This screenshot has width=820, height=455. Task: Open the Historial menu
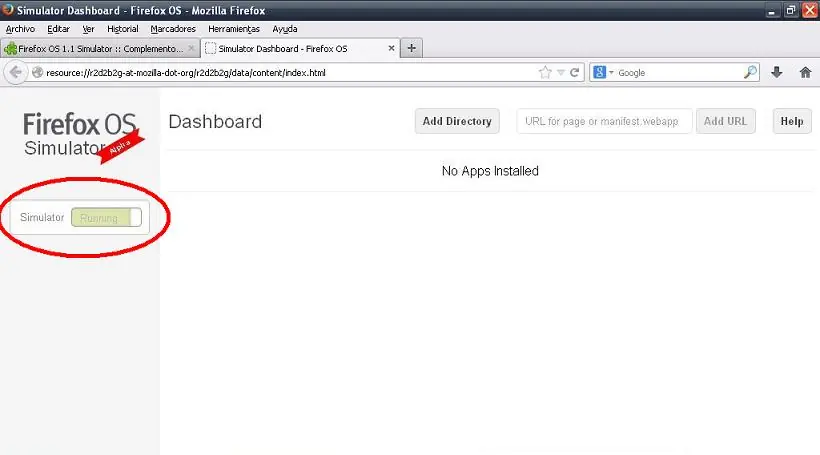122,29
